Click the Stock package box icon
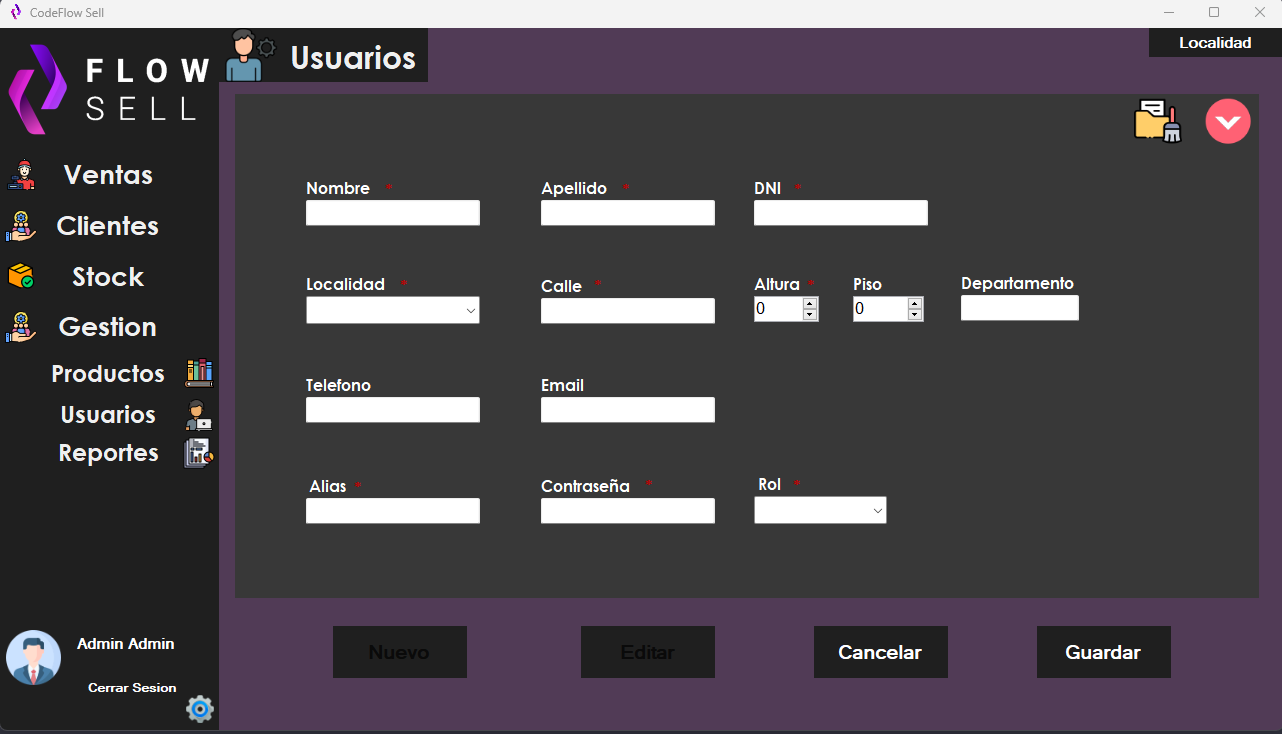 tap(22, 276)
